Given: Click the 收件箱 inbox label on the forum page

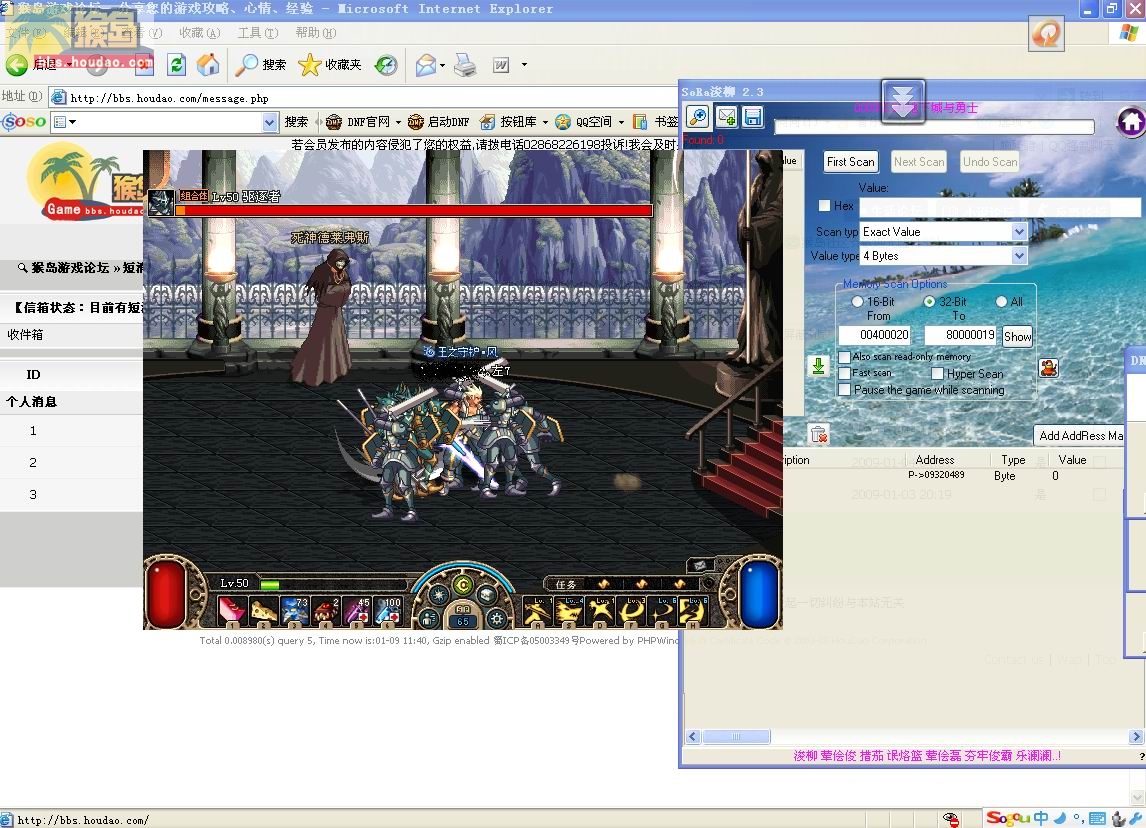Looking at the screenshot, I should [x=25, y=335].
